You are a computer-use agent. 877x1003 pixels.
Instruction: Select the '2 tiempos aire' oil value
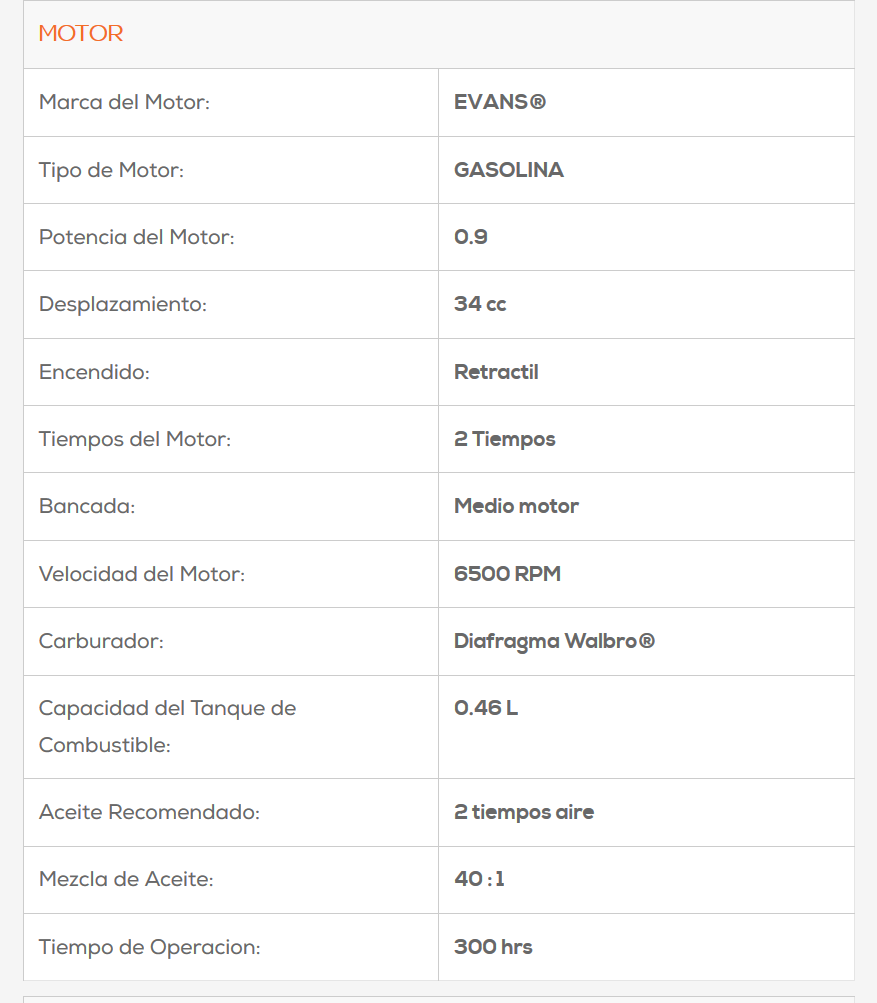tap(524, 812)
